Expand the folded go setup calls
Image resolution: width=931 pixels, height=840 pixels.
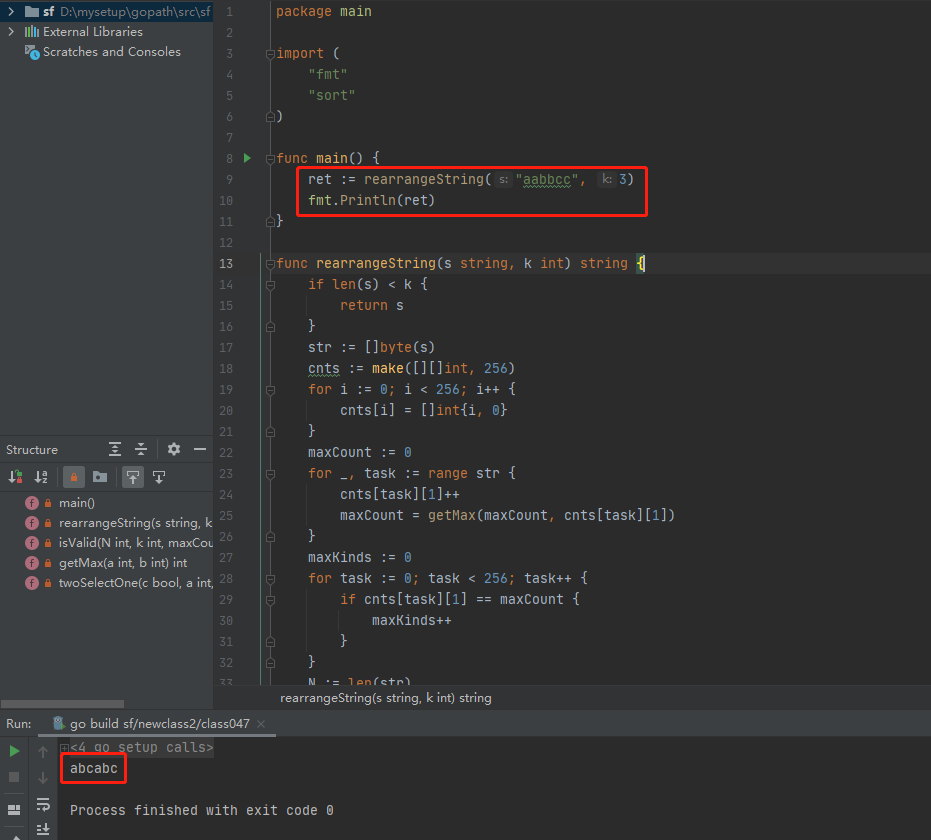[64, 747]
